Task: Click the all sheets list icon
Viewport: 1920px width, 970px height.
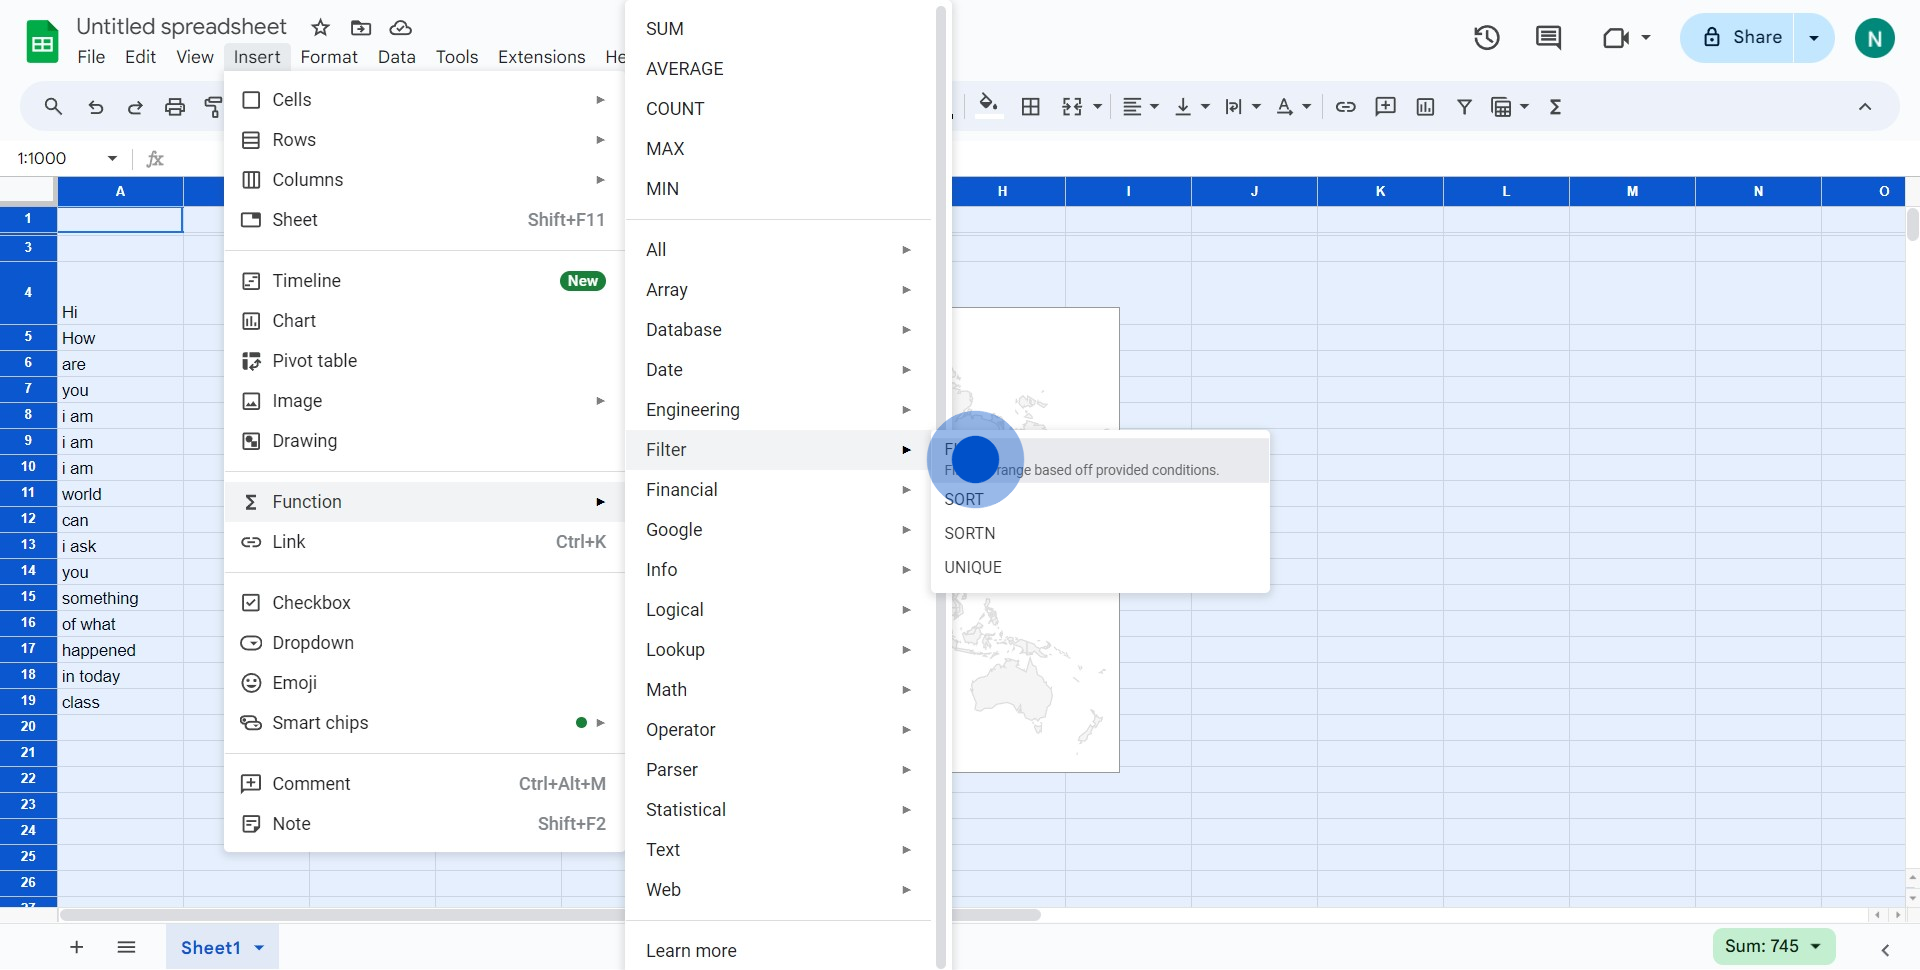Action: coord(126,947)
